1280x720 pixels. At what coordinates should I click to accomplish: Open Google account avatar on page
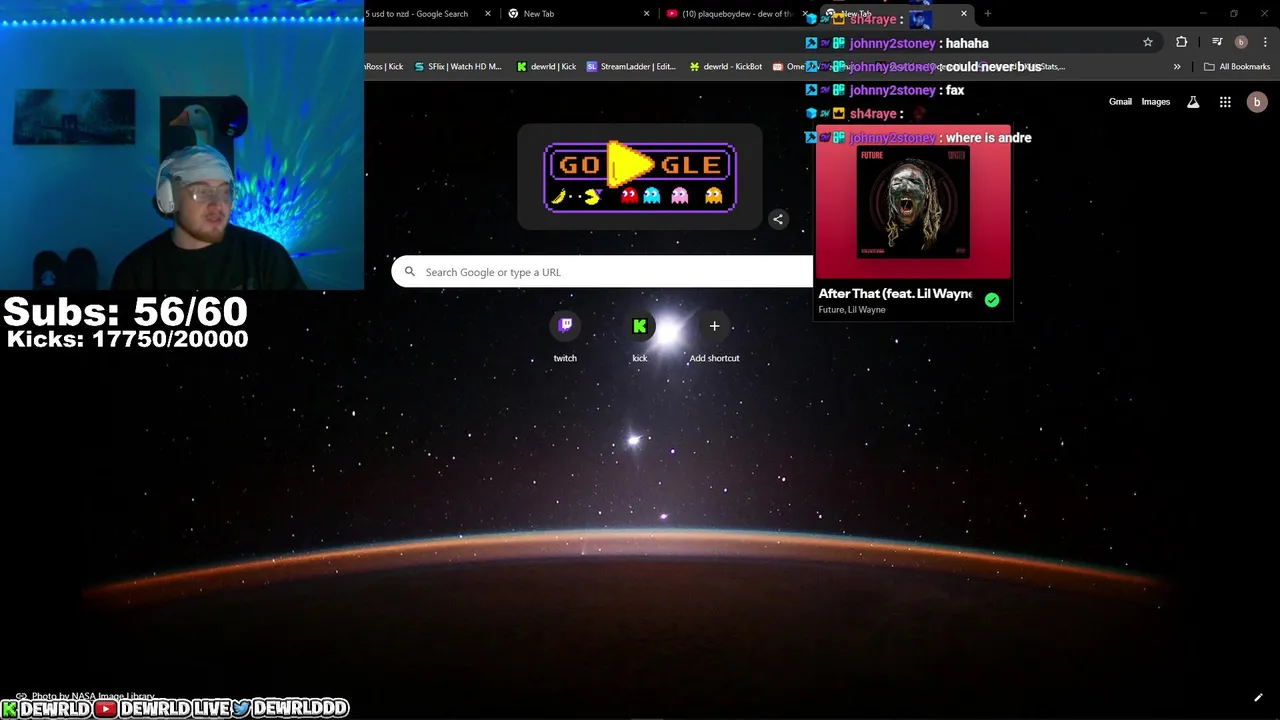click(x=1257, y=102)
